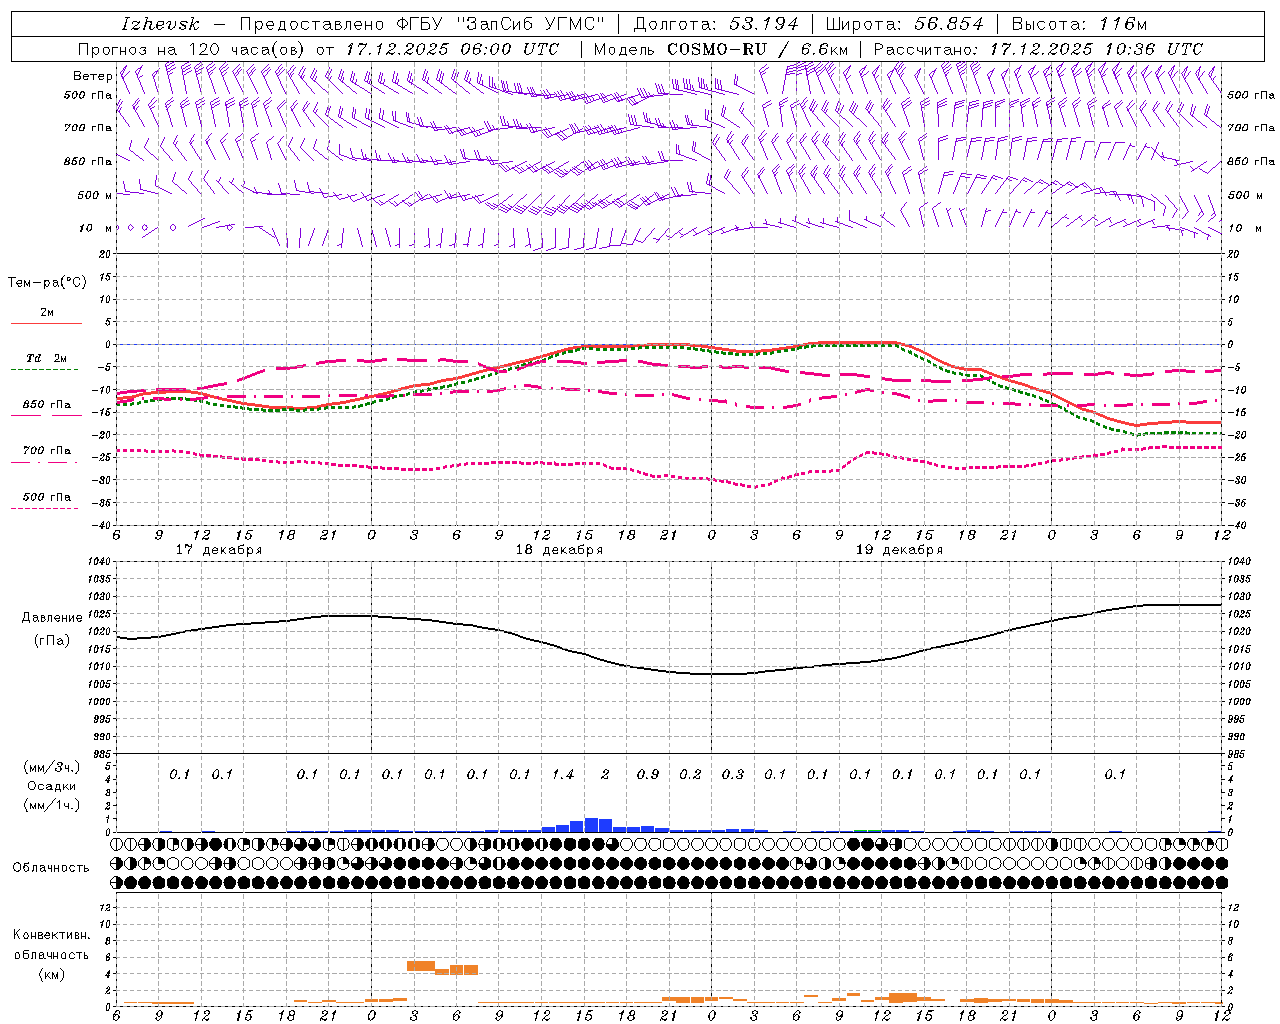Select the (мм/1ч.) unit label
1280x1024 pixels.
(52, 805)
